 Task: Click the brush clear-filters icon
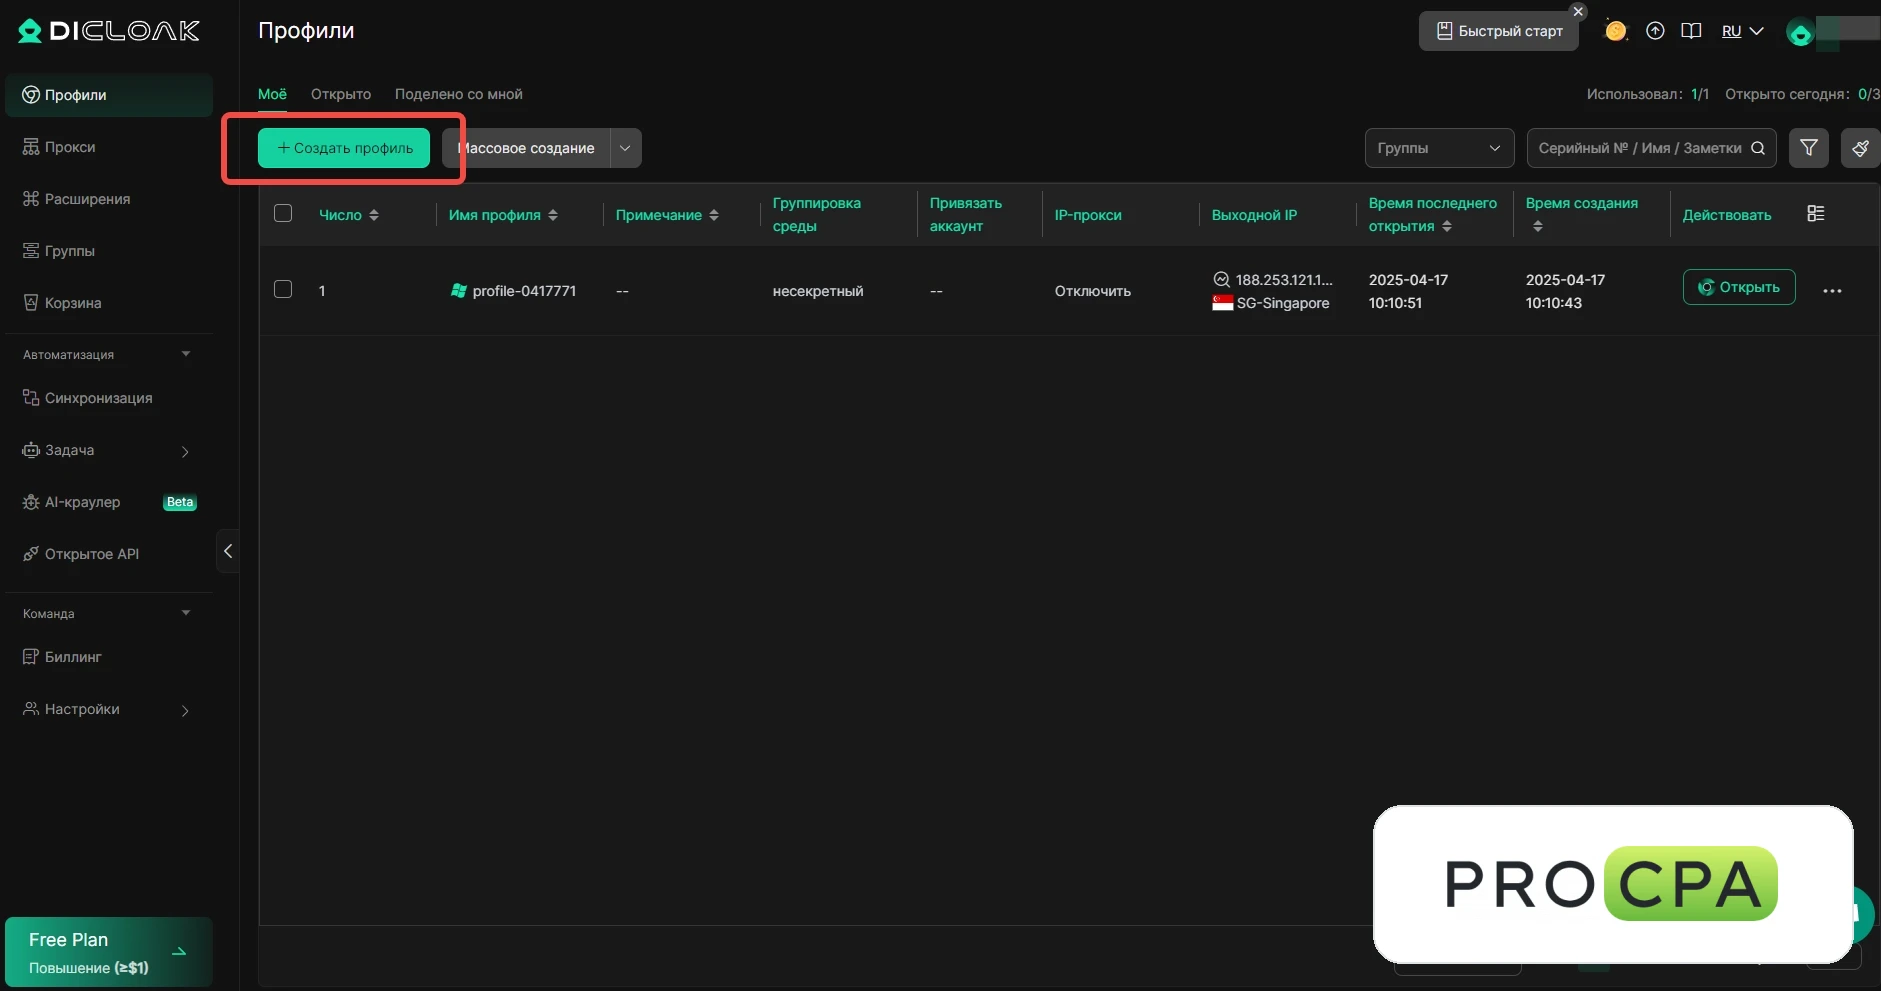click(1860, 148)
